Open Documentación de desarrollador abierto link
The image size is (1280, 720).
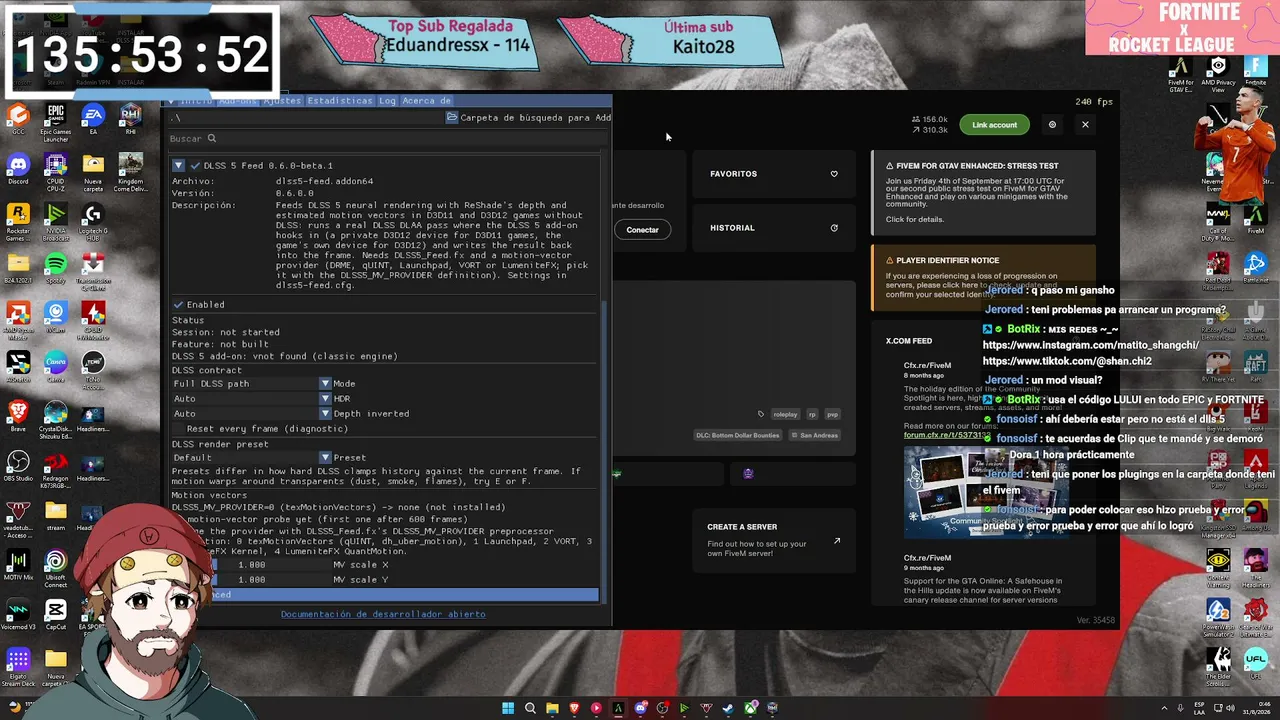click(x=383, y=614)
